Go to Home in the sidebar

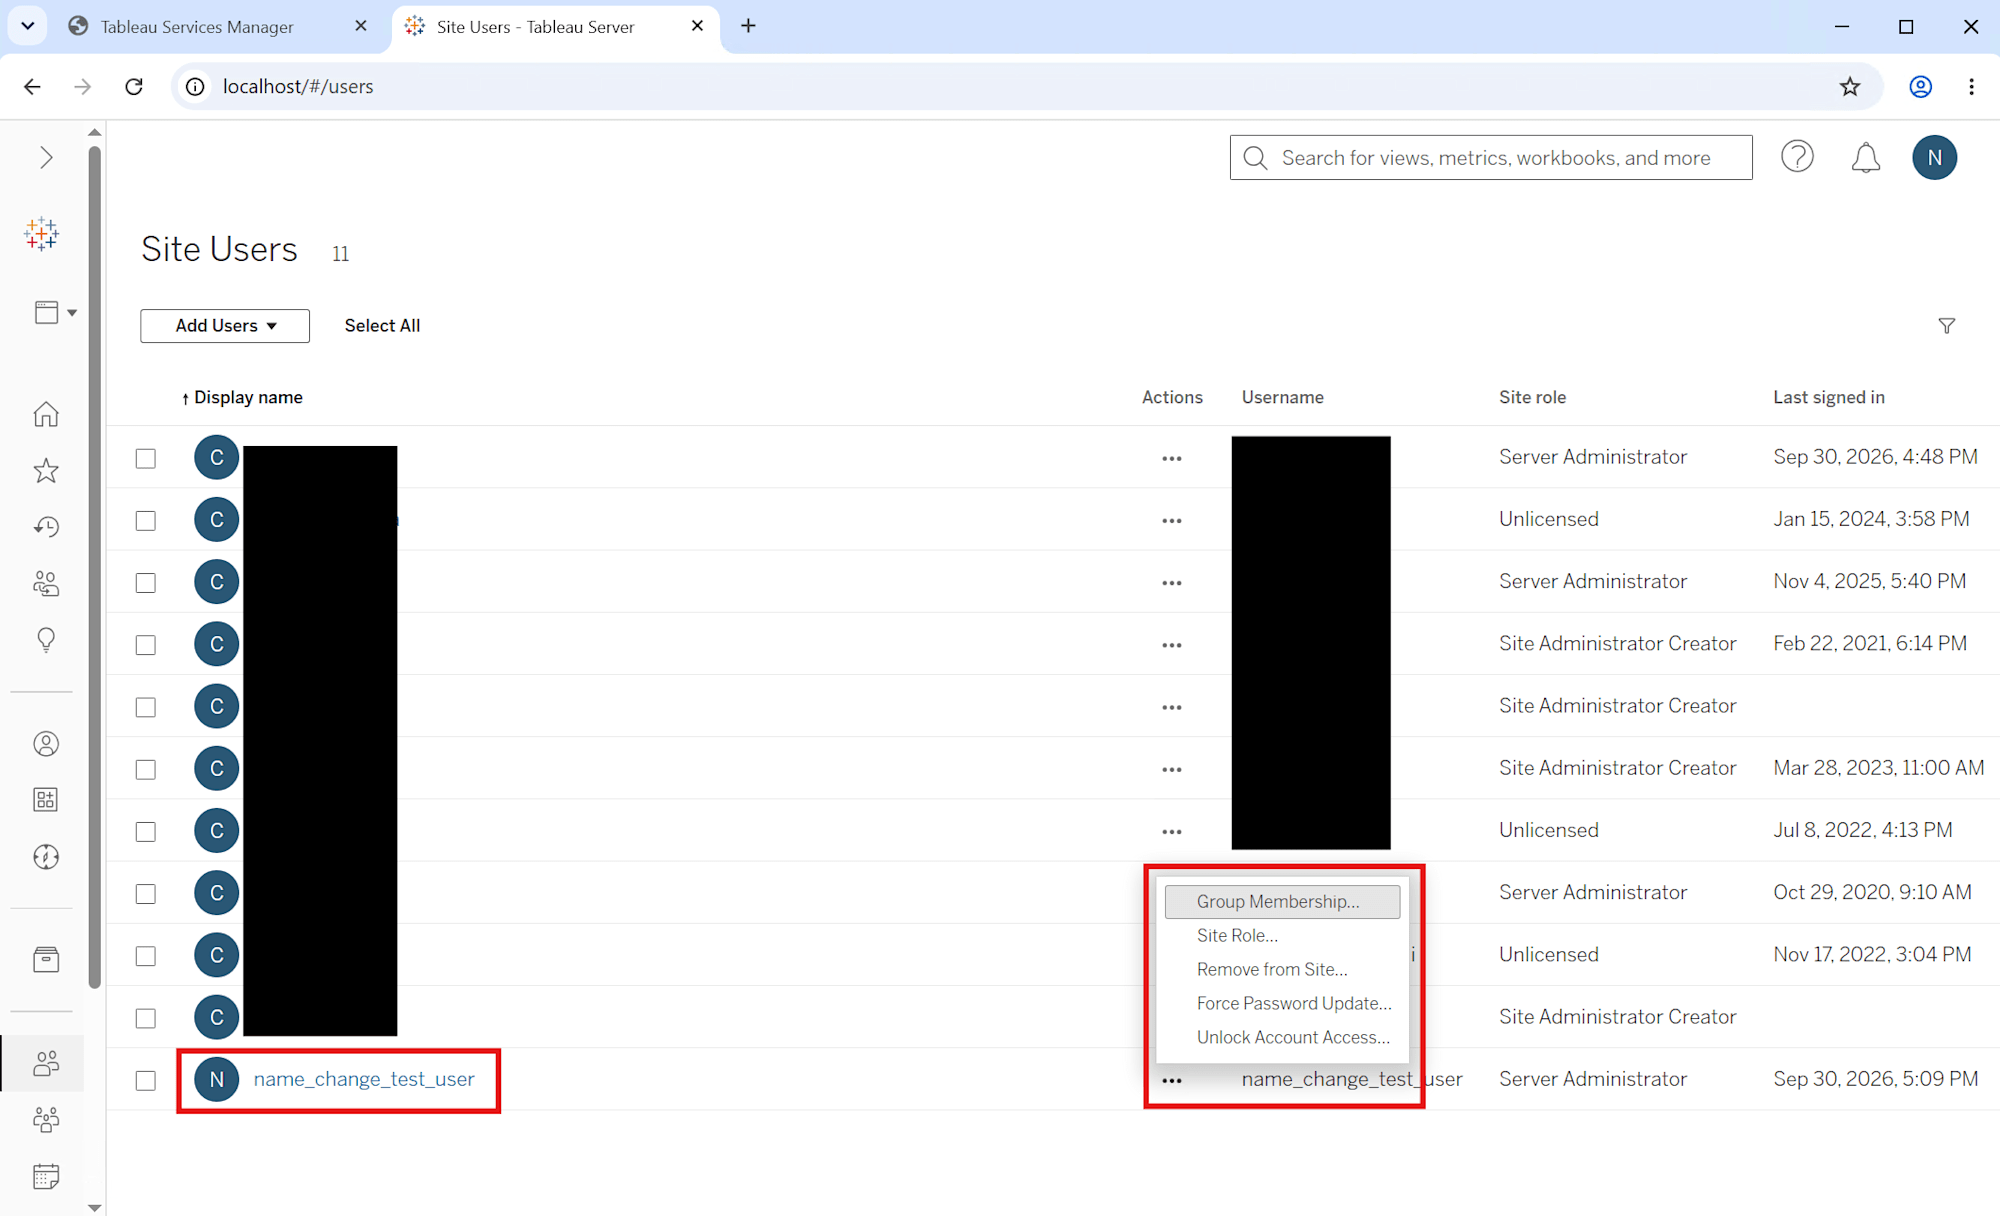[46, 414]
